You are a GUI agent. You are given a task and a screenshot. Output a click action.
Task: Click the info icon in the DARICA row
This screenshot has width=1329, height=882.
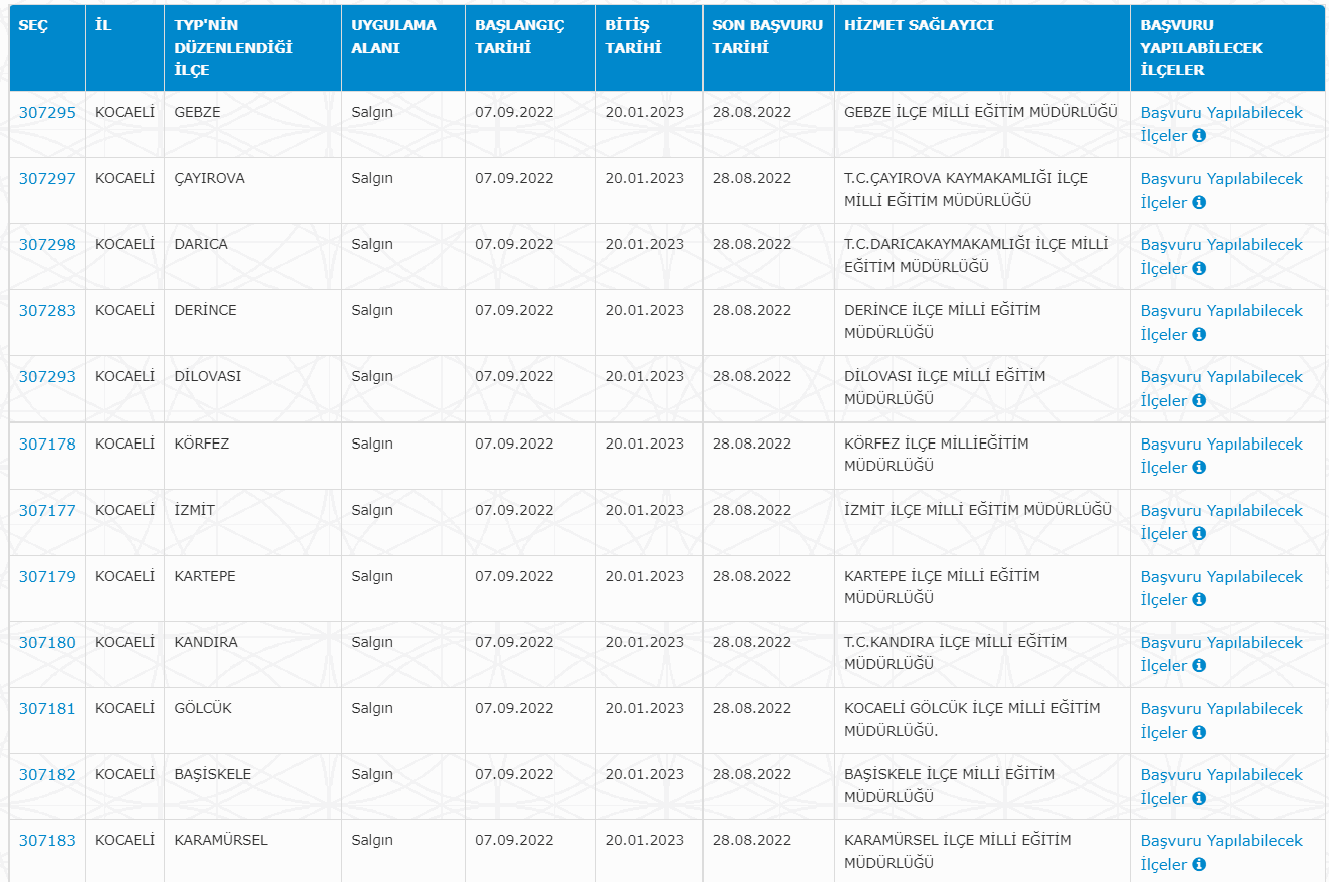1199,268
